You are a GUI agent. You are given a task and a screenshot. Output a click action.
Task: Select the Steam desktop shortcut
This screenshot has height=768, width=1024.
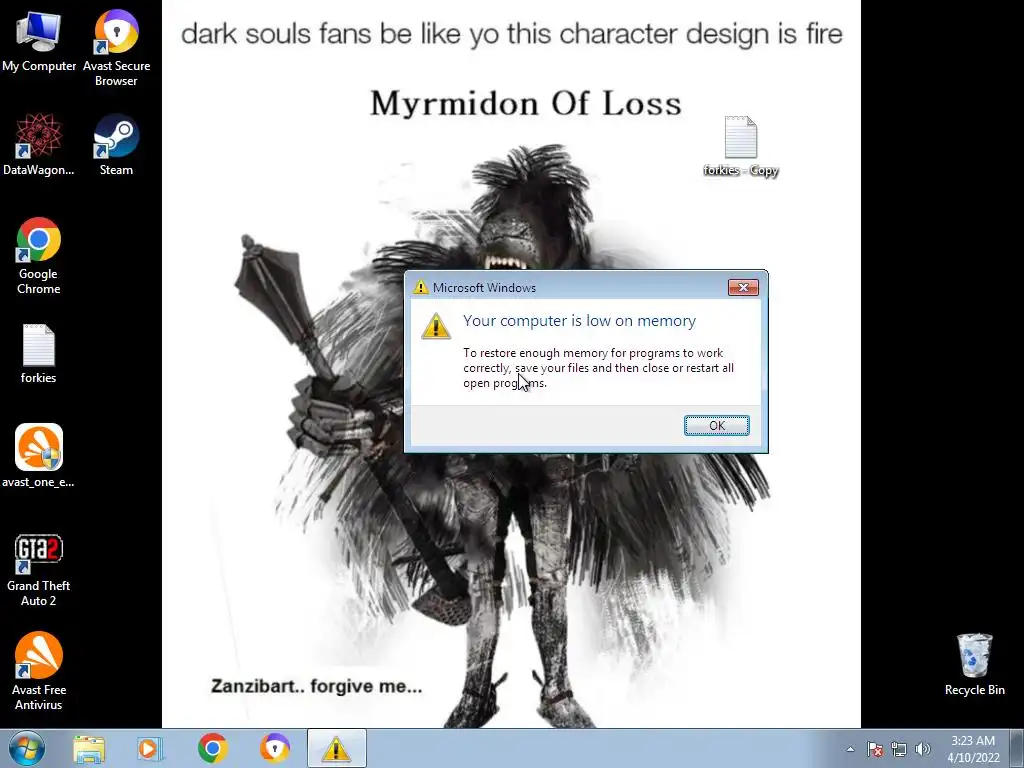point(116,144)
